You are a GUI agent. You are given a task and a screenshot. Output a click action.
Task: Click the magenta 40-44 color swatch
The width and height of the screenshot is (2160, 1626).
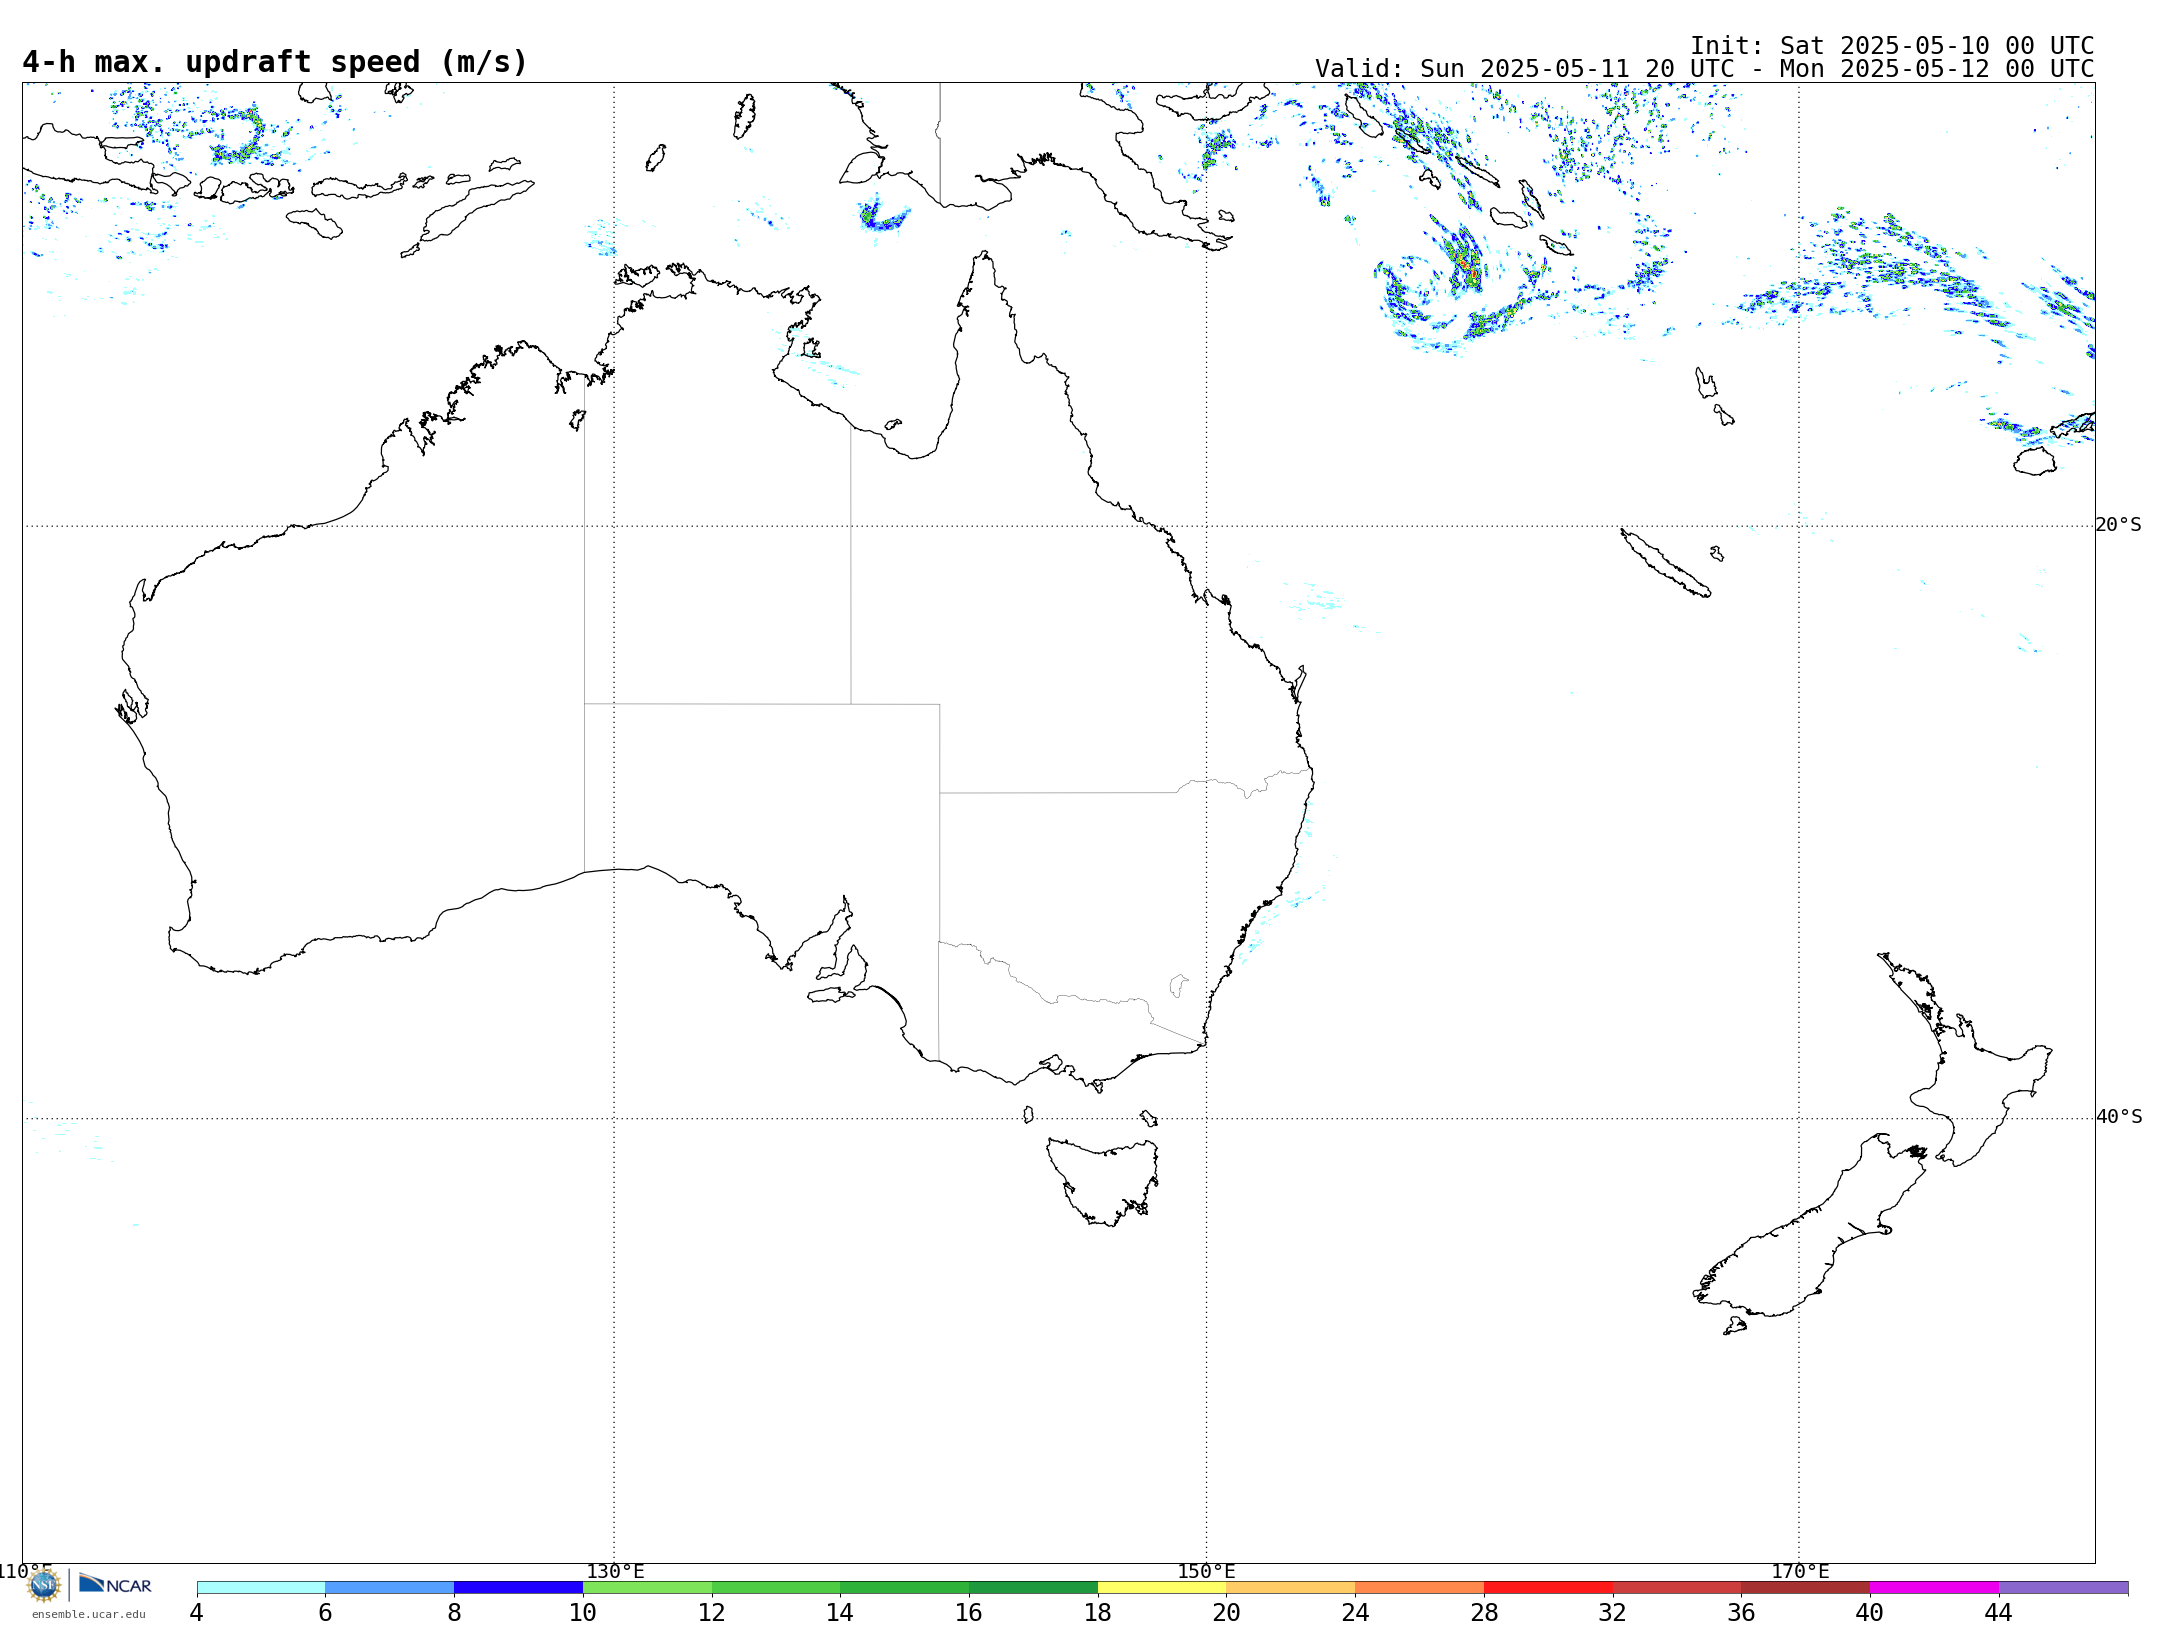pyautogui.click(x=1934, y=1587)
